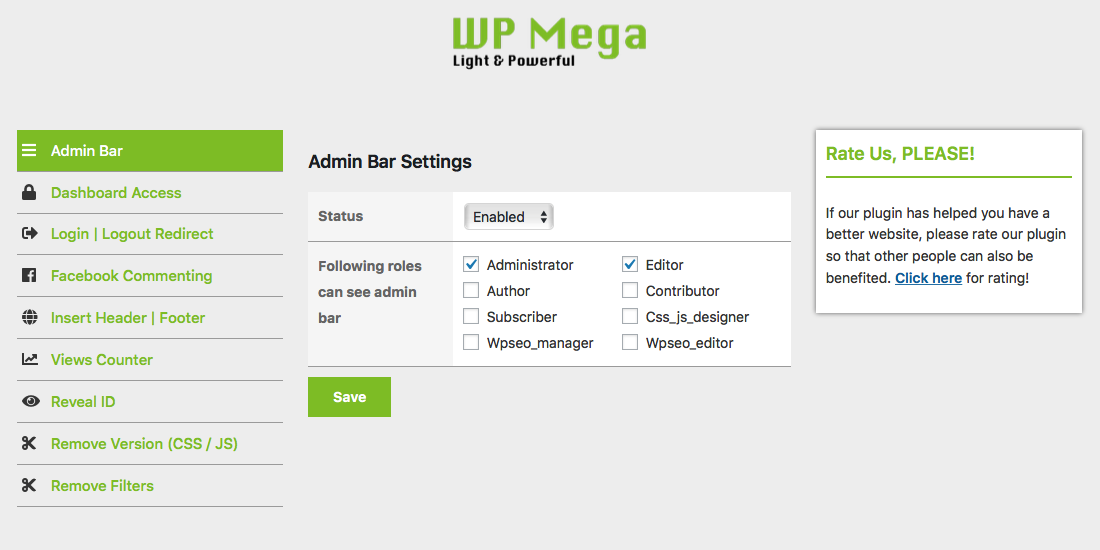Click the hamburger icon beside Admin Bar
The image size is (1100, 550).
(29, 150)
